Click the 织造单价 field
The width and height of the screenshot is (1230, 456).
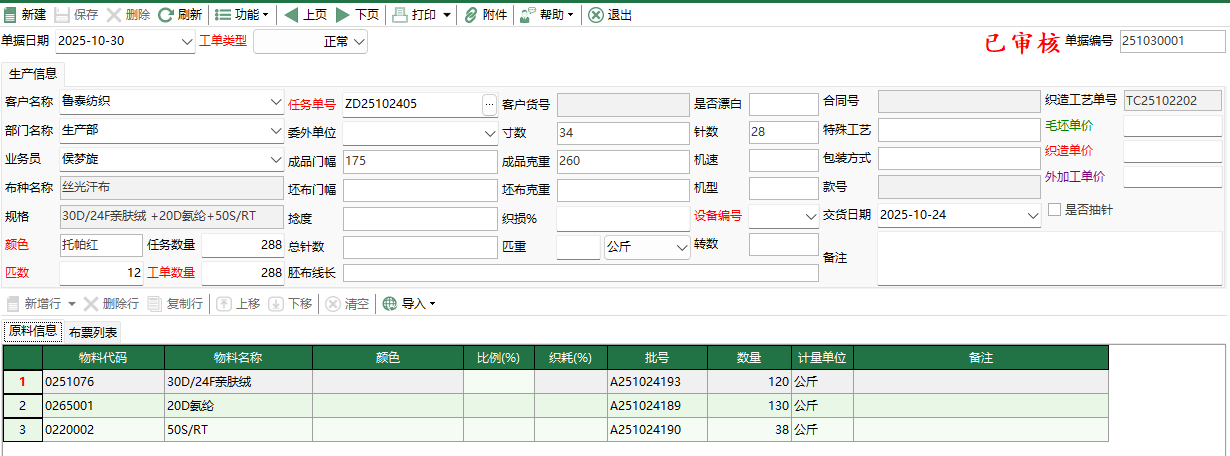click(1173, 152)
